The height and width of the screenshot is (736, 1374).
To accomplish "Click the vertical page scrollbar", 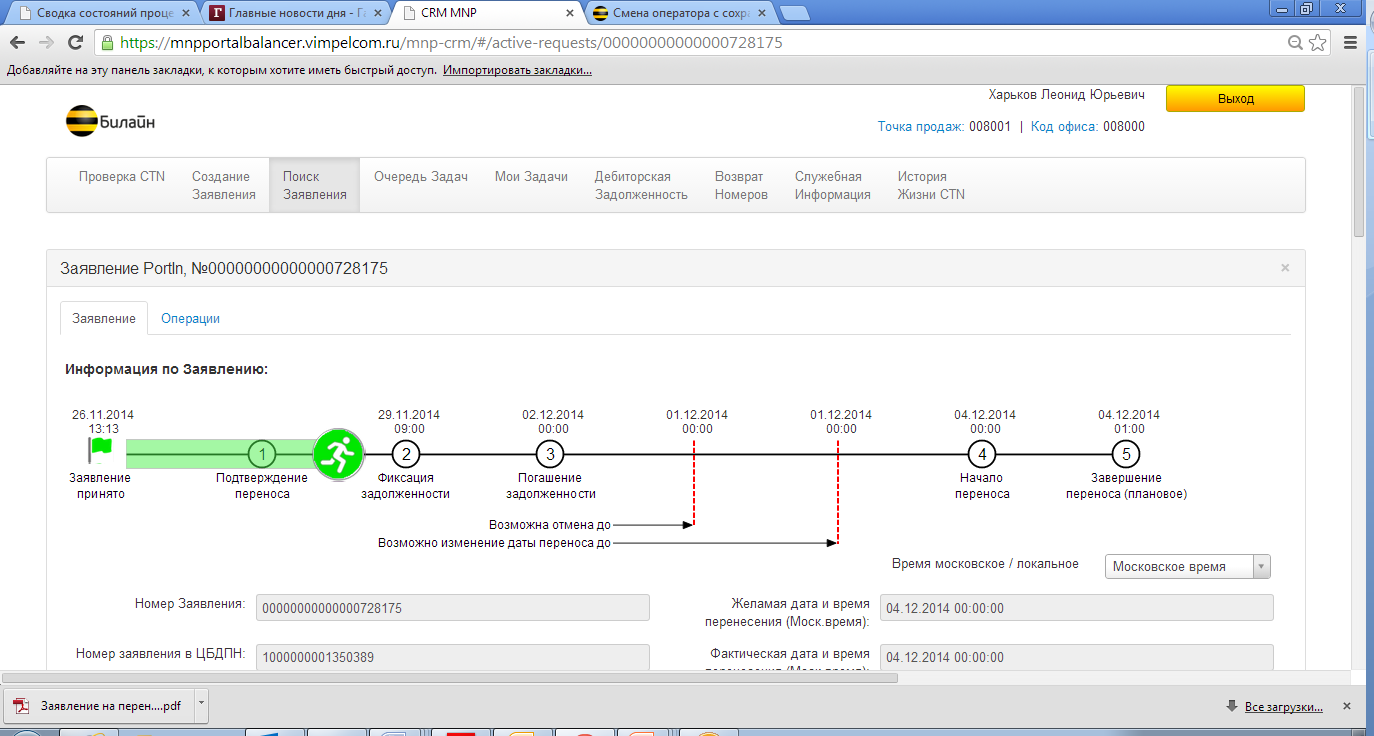I will pos(1359,160).
